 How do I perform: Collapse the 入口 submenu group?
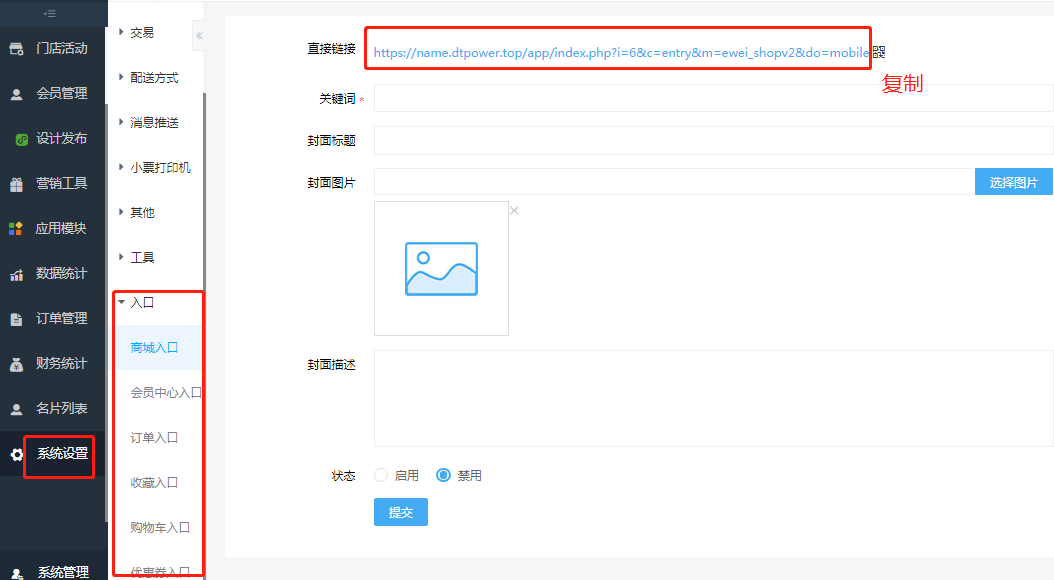pos(136,302)
